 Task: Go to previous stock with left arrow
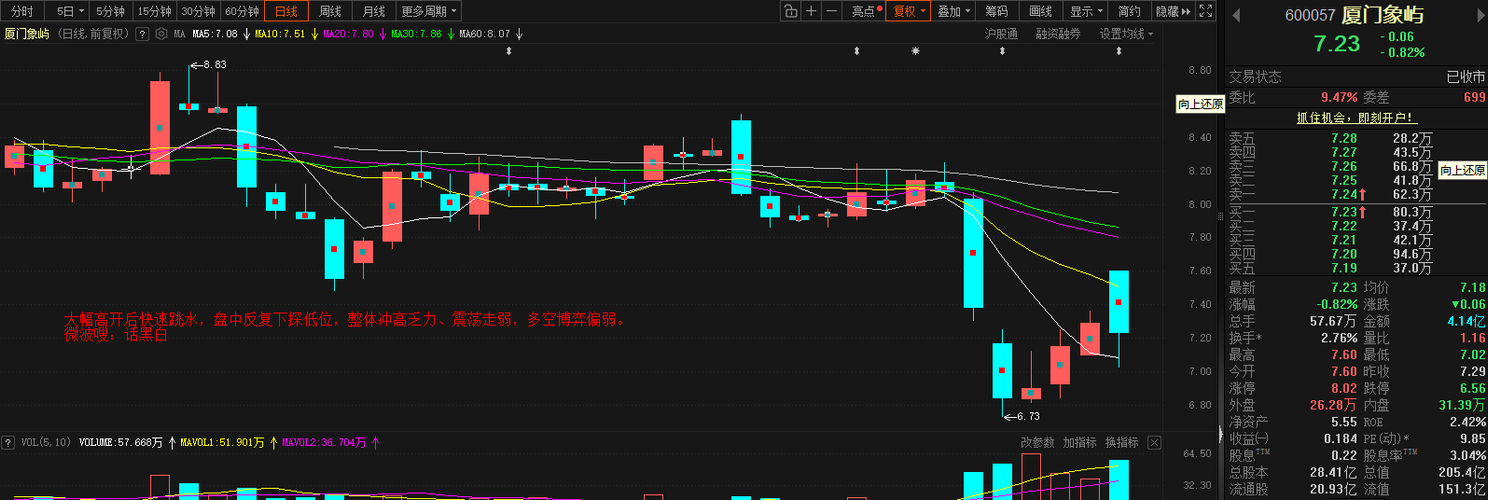point(1235,15)
